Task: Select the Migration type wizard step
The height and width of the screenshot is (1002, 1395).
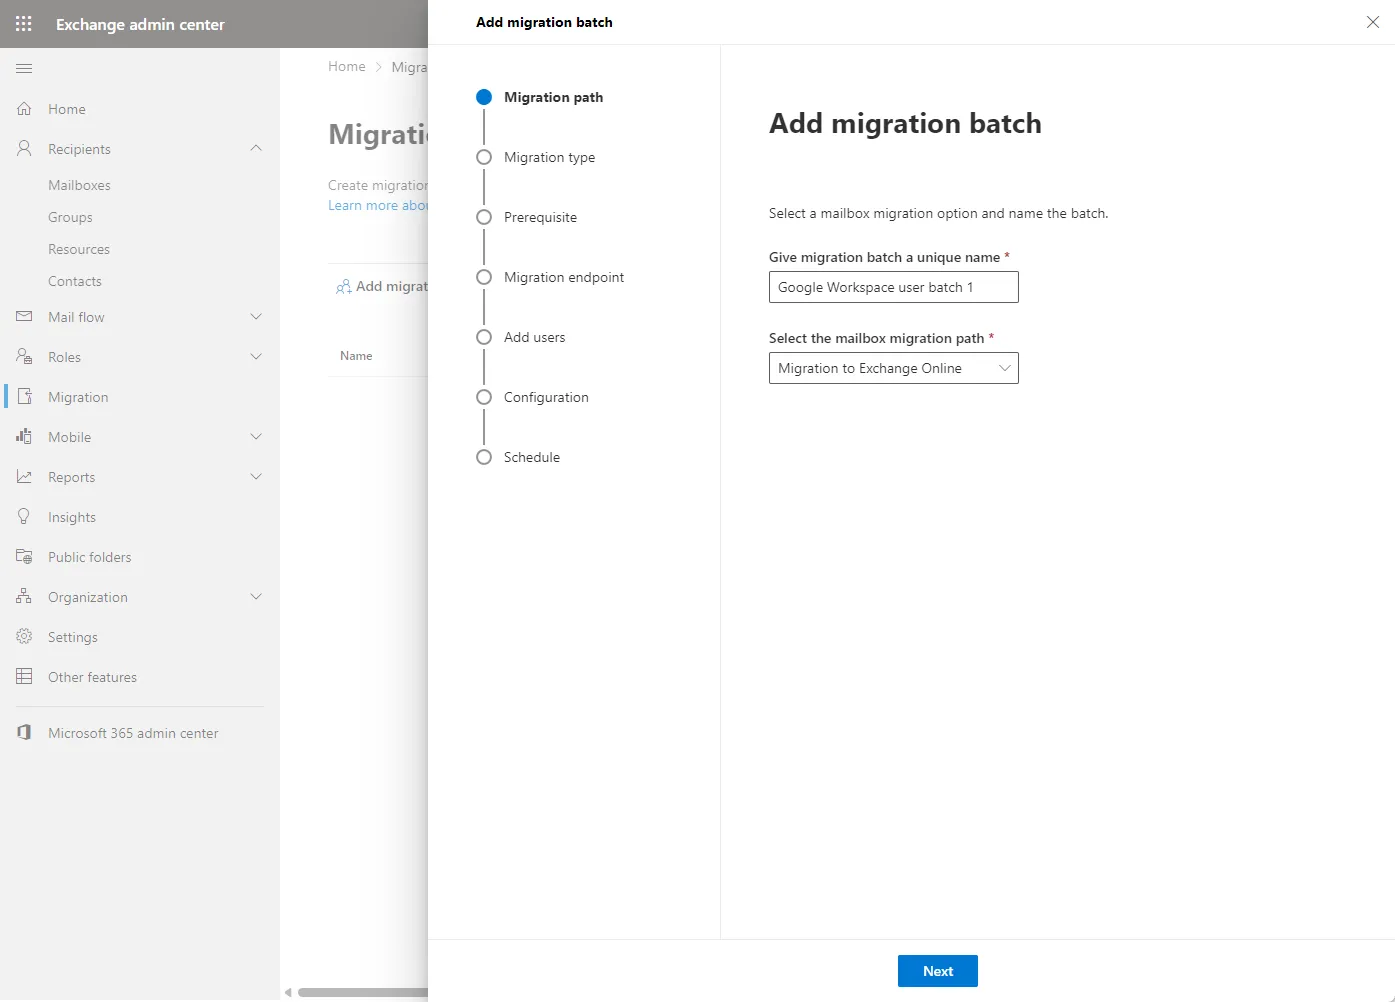Action: tap(550, 157)
